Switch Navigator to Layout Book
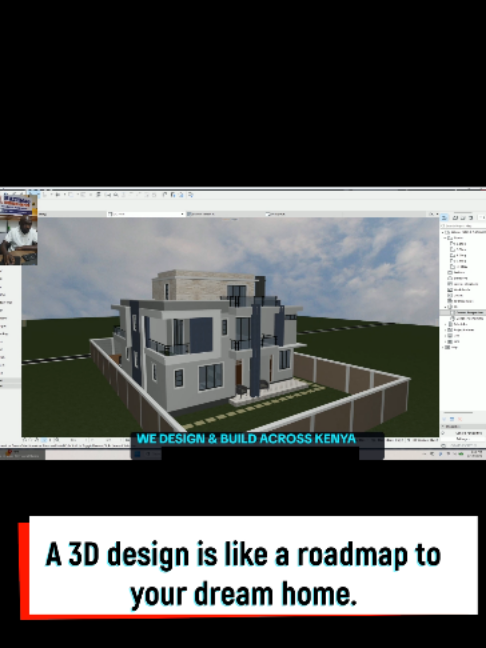Viewport: 486px width, 648px height. (463, 218)
